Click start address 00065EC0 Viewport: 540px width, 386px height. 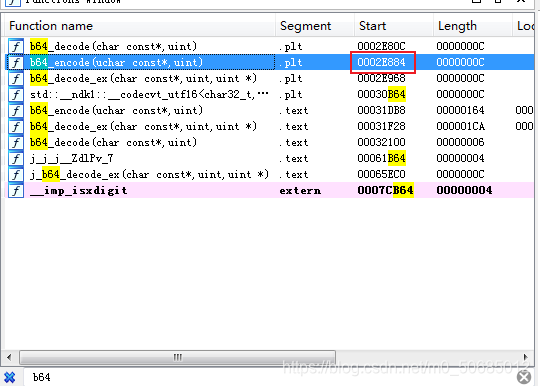pos(381,175)
